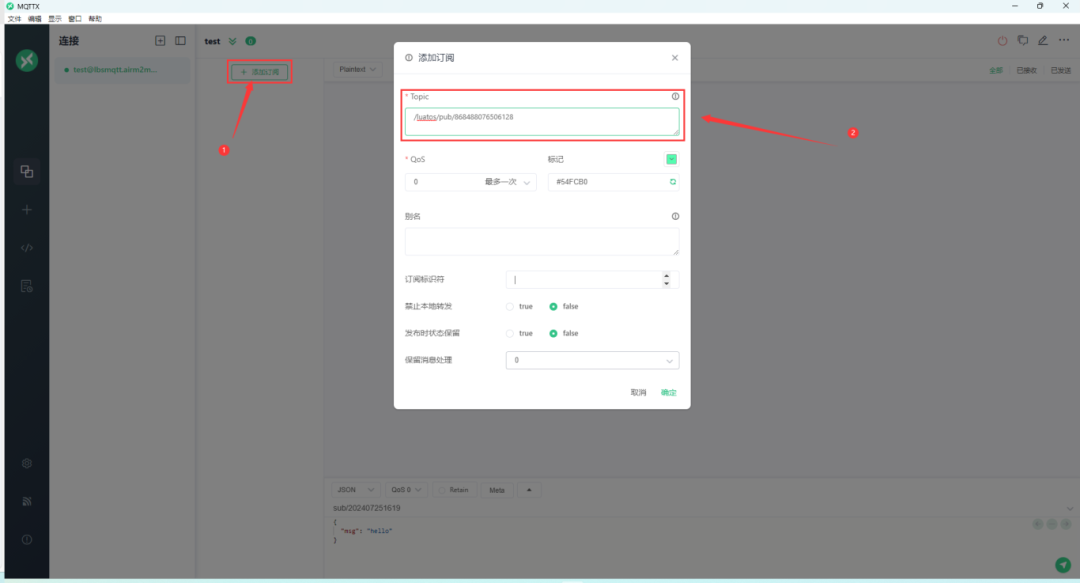Viewport: 1080px width, 583px height.
Task: Switch to the 已接收 message filter tab
Action: pyautogui.click(x=1026, y=70)
